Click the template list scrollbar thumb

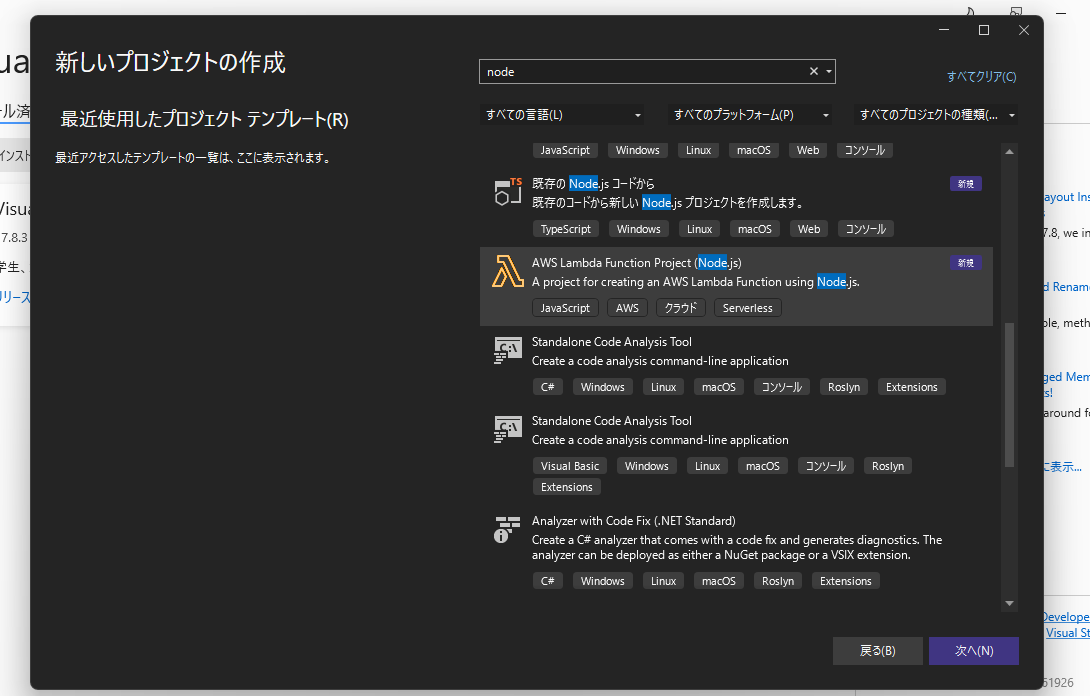pos(1009,394)
